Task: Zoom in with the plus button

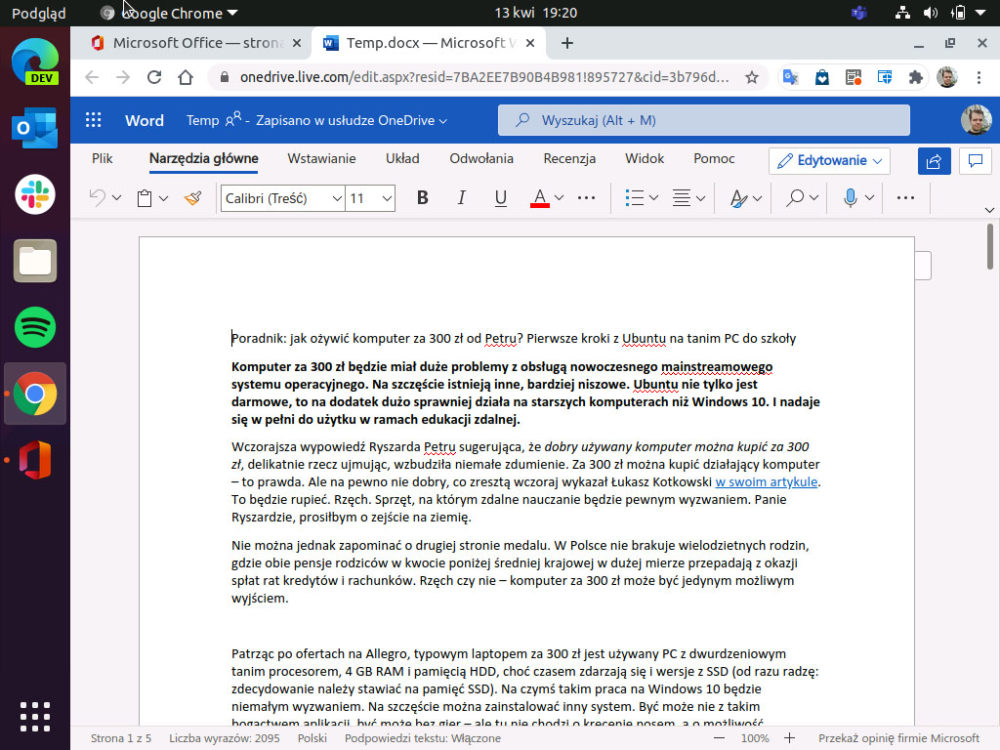Action: click(x=789, y=739)
